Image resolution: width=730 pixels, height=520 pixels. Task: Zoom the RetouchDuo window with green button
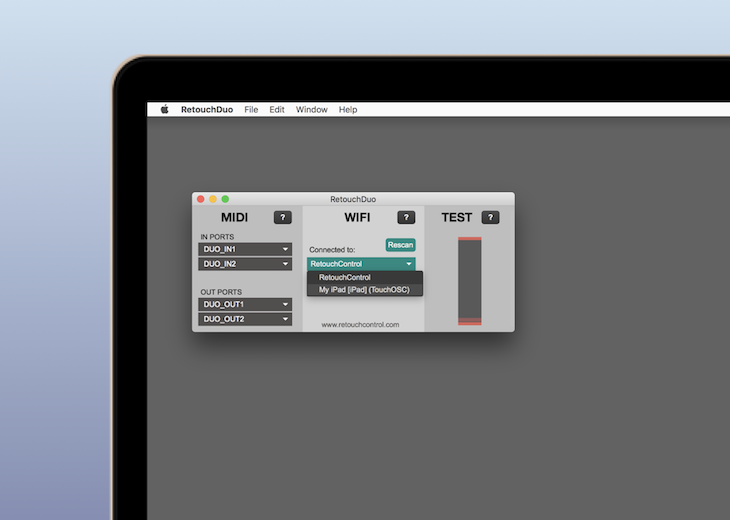click(x=225, y=199)
